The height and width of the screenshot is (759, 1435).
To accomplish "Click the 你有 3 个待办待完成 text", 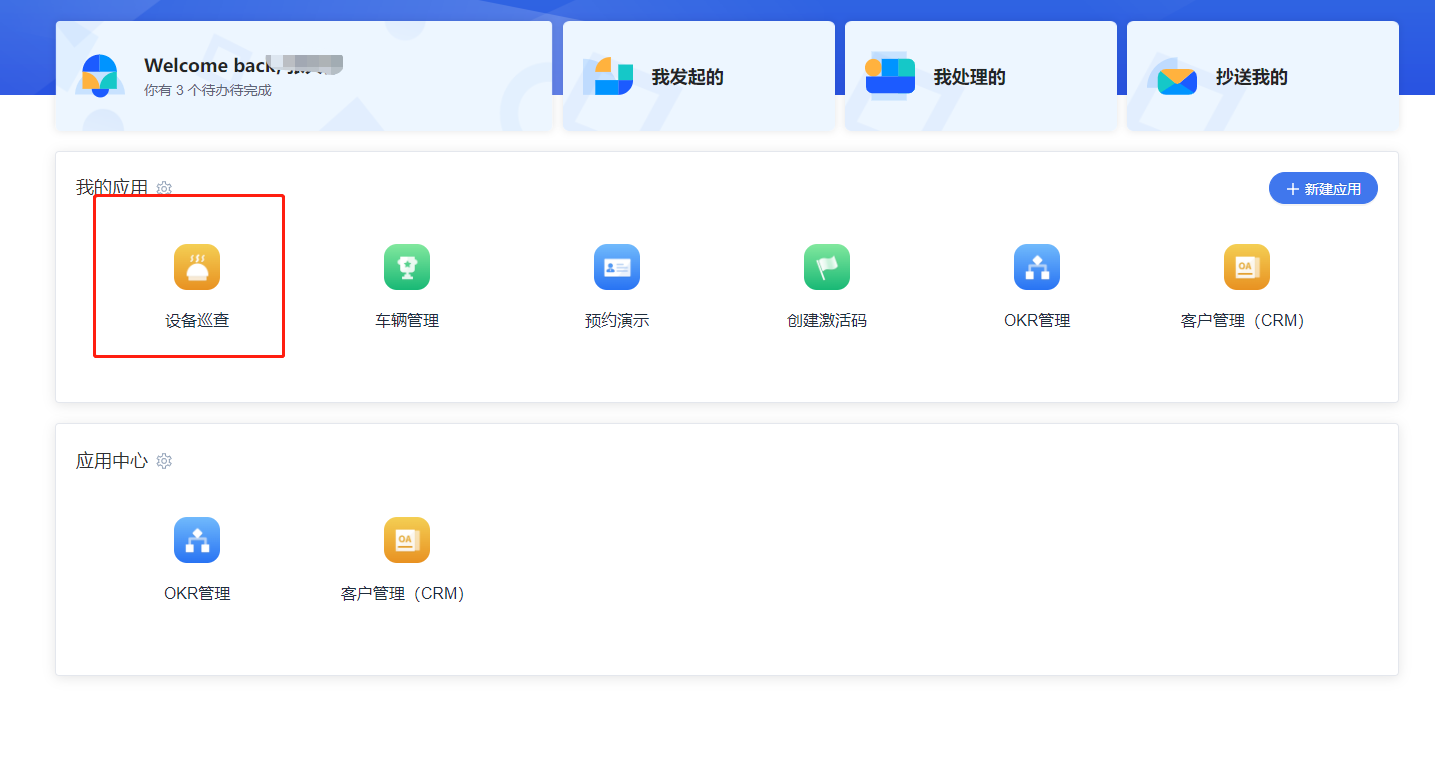I will point(208,90).
